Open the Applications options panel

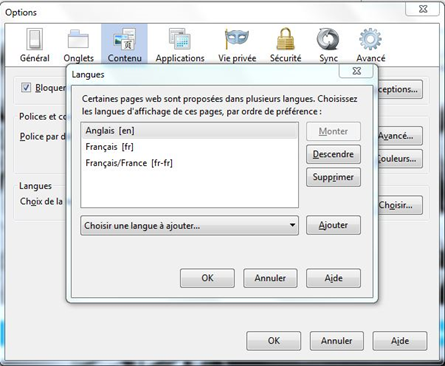180,46
